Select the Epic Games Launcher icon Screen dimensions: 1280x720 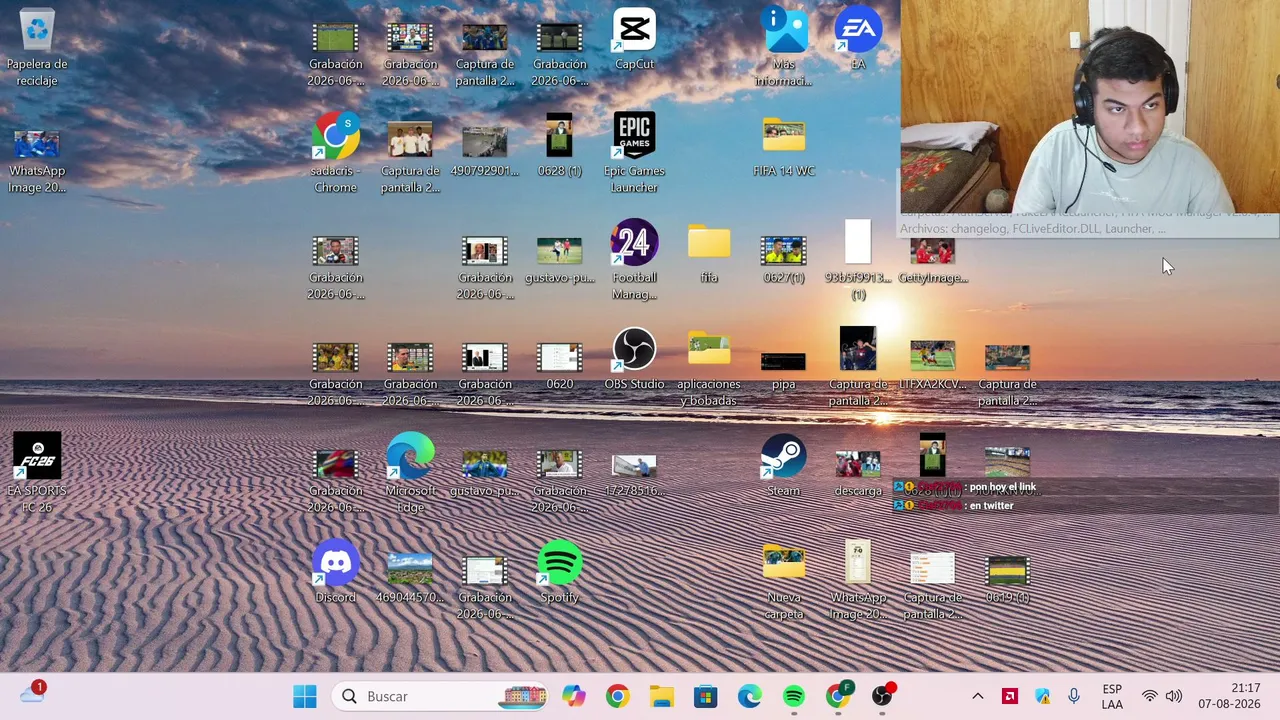click(x=634, y=154)
